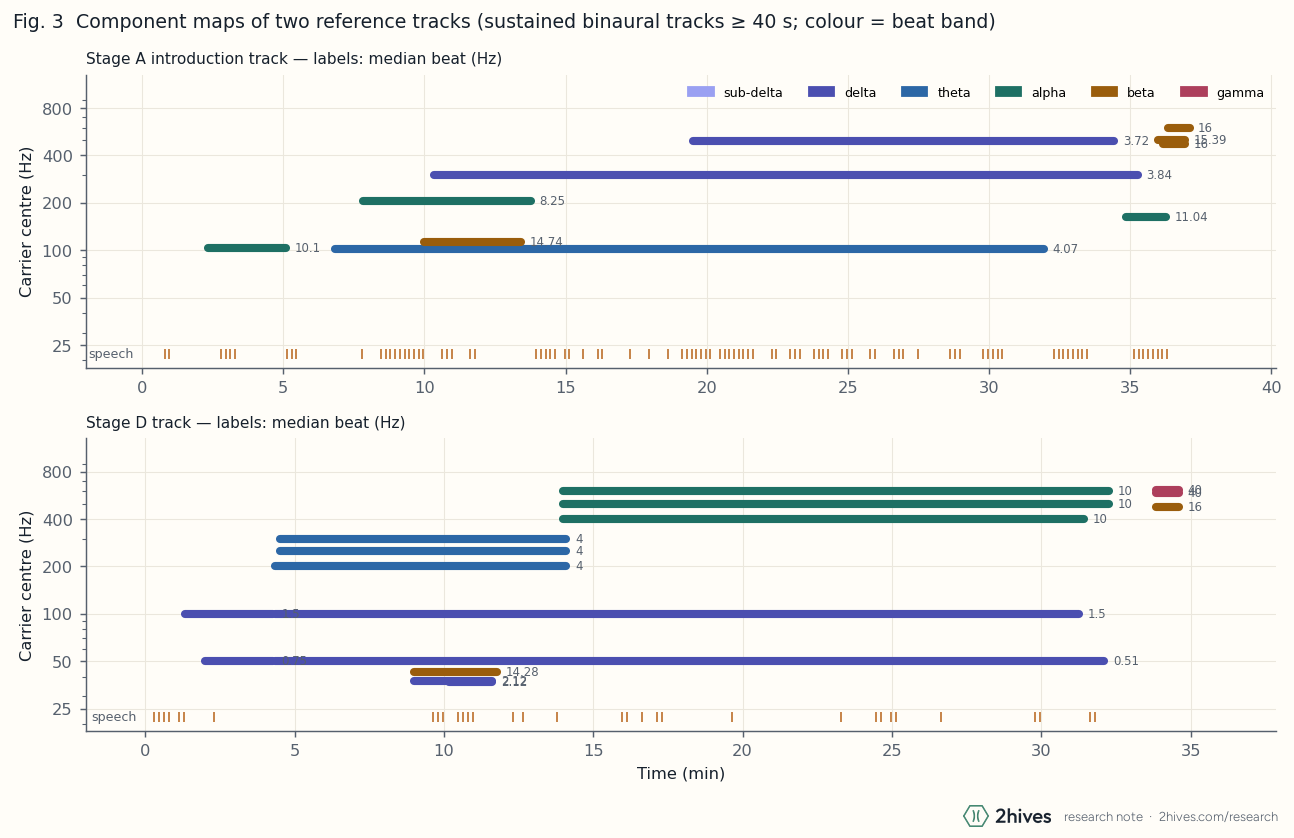This screenshot has height=838, width=1294.
Task: Select the gamma legend colour swatch
Action: click(1193, 92)
